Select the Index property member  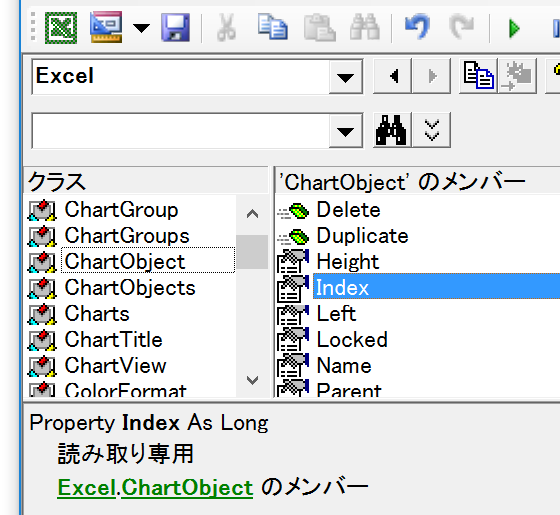pyautogui.click(x=436, y=286)
